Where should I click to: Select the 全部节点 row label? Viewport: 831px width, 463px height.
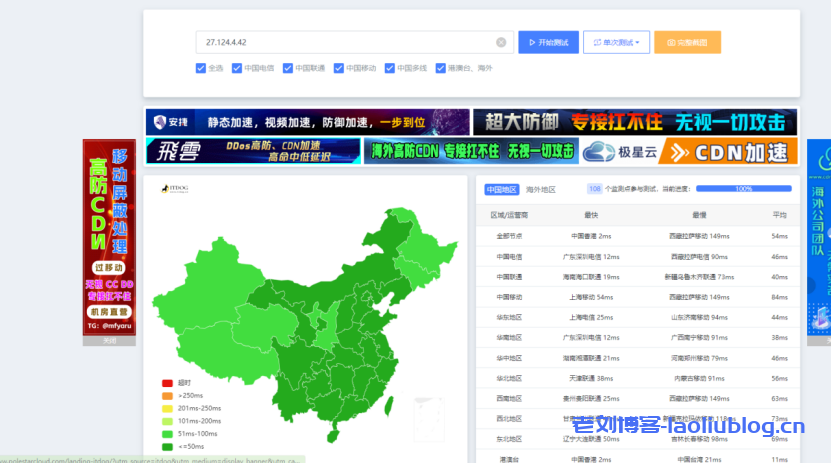pos(509,236)
